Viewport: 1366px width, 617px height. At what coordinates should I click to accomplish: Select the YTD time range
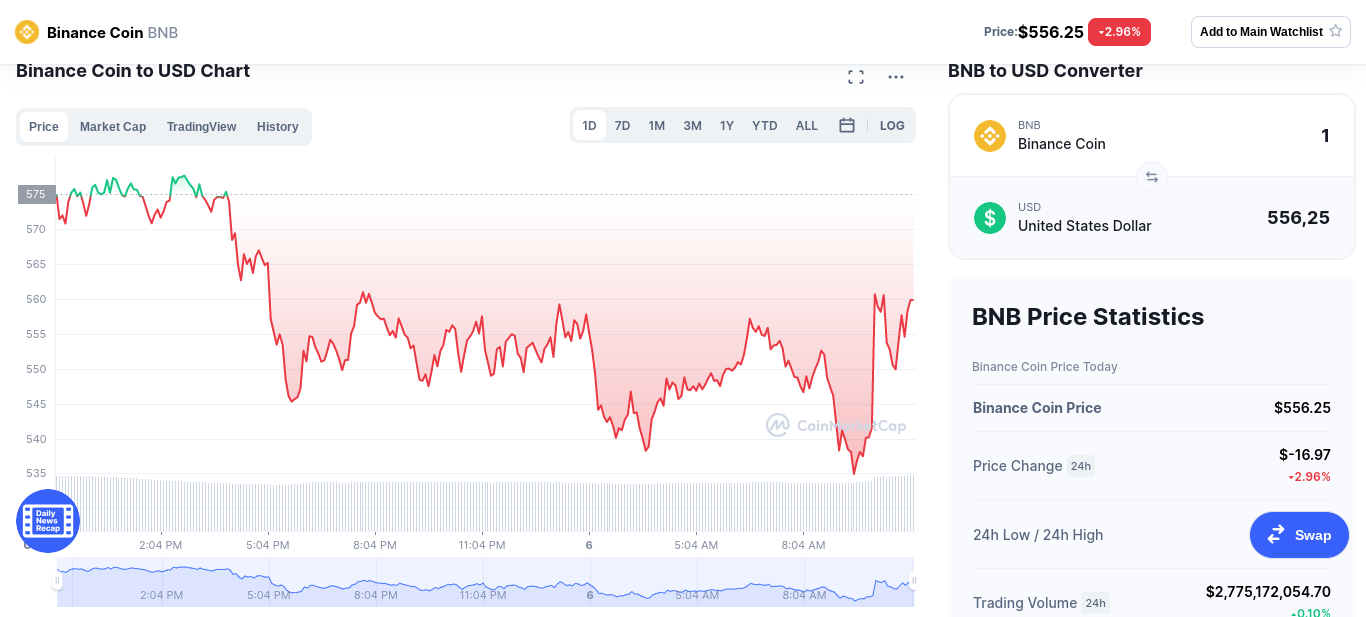(765, 126)
